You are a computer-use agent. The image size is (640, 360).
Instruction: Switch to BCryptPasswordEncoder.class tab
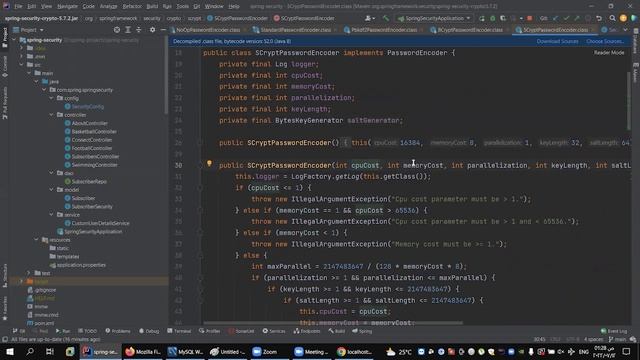(469, 30)
